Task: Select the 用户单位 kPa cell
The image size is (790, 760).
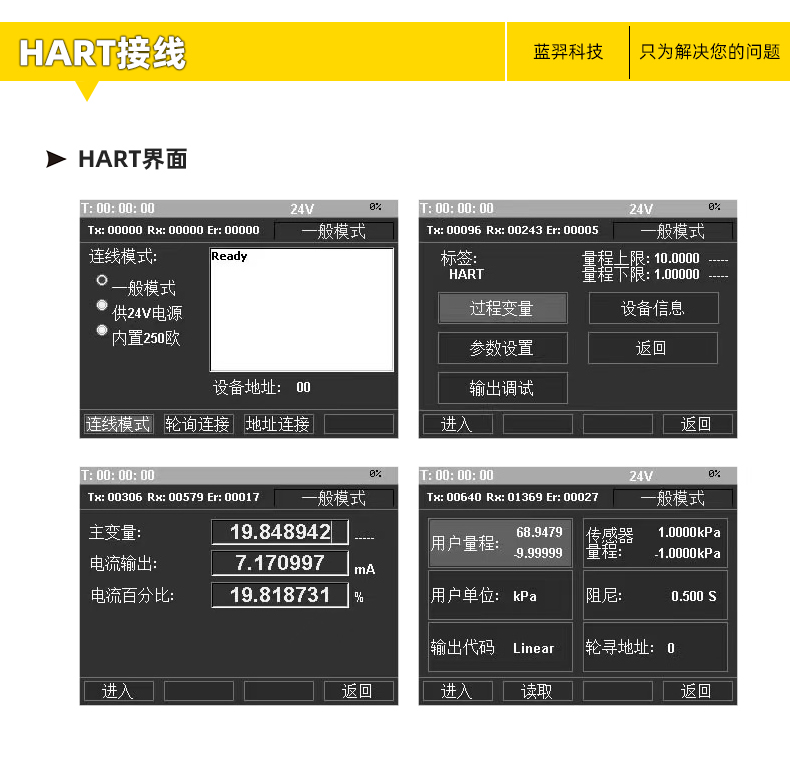Action: pos(500,595)
